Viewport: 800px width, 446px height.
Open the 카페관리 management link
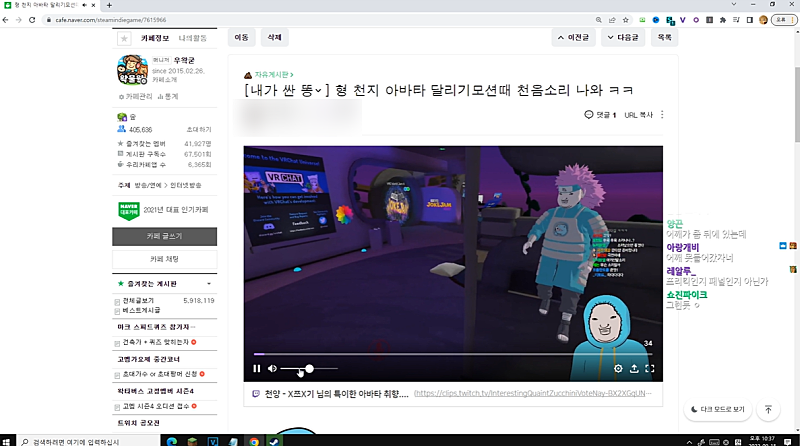135,96
